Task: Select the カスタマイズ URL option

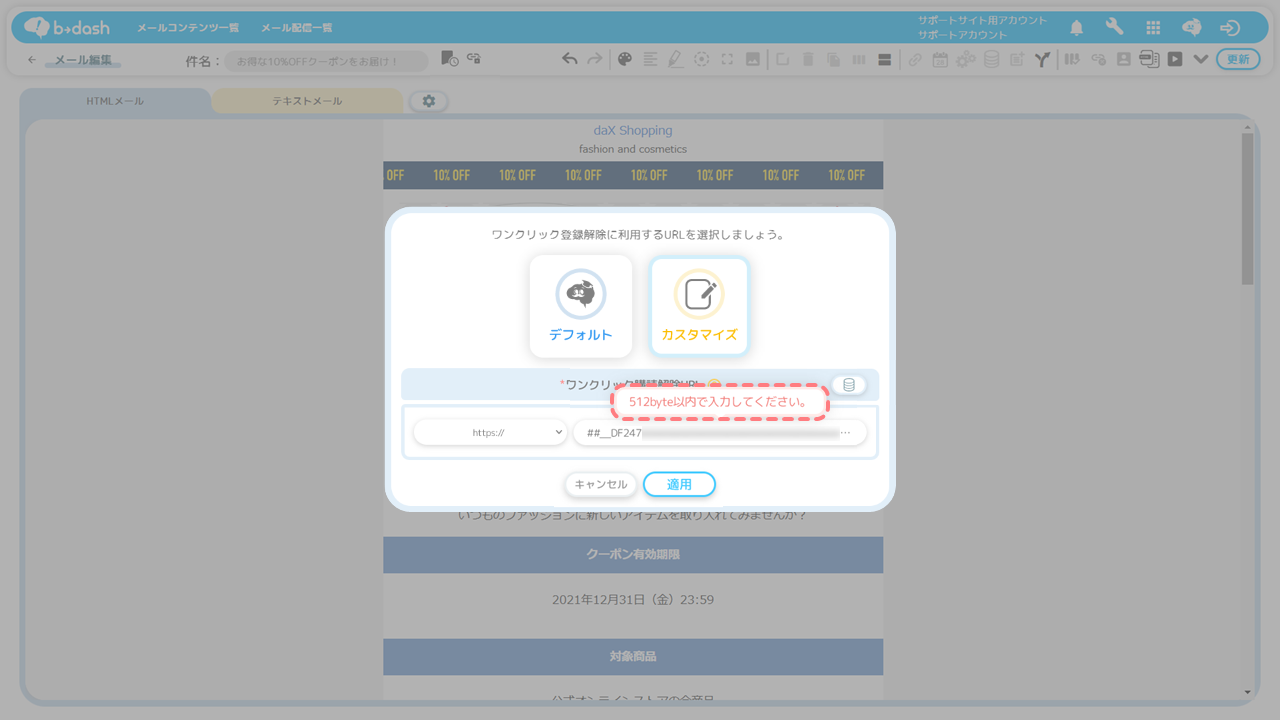Action: (699, 306)
